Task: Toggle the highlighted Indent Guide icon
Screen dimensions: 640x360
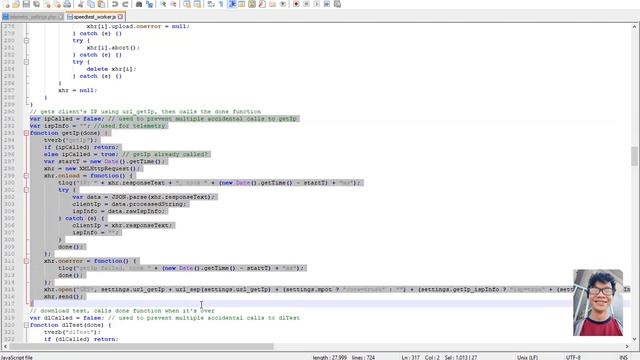Action: [231, 4]
